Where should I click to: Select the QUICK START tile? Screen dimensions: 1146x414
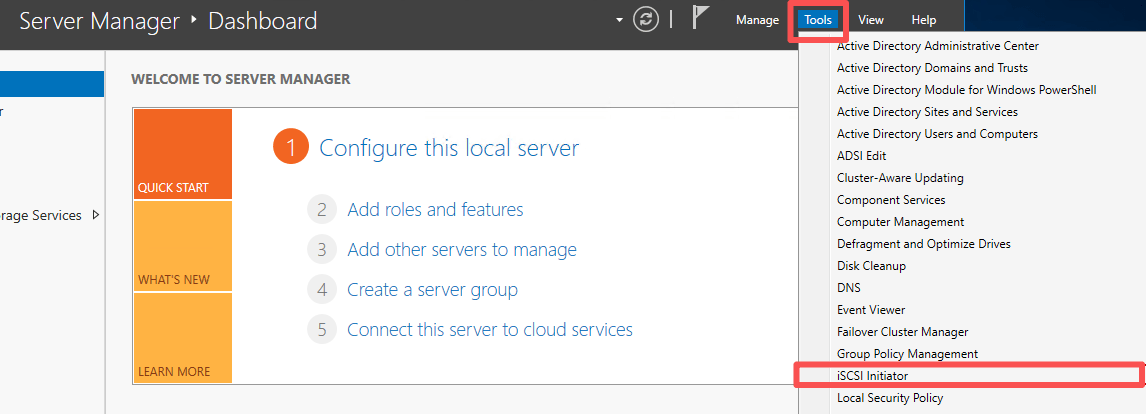point(183,154)
